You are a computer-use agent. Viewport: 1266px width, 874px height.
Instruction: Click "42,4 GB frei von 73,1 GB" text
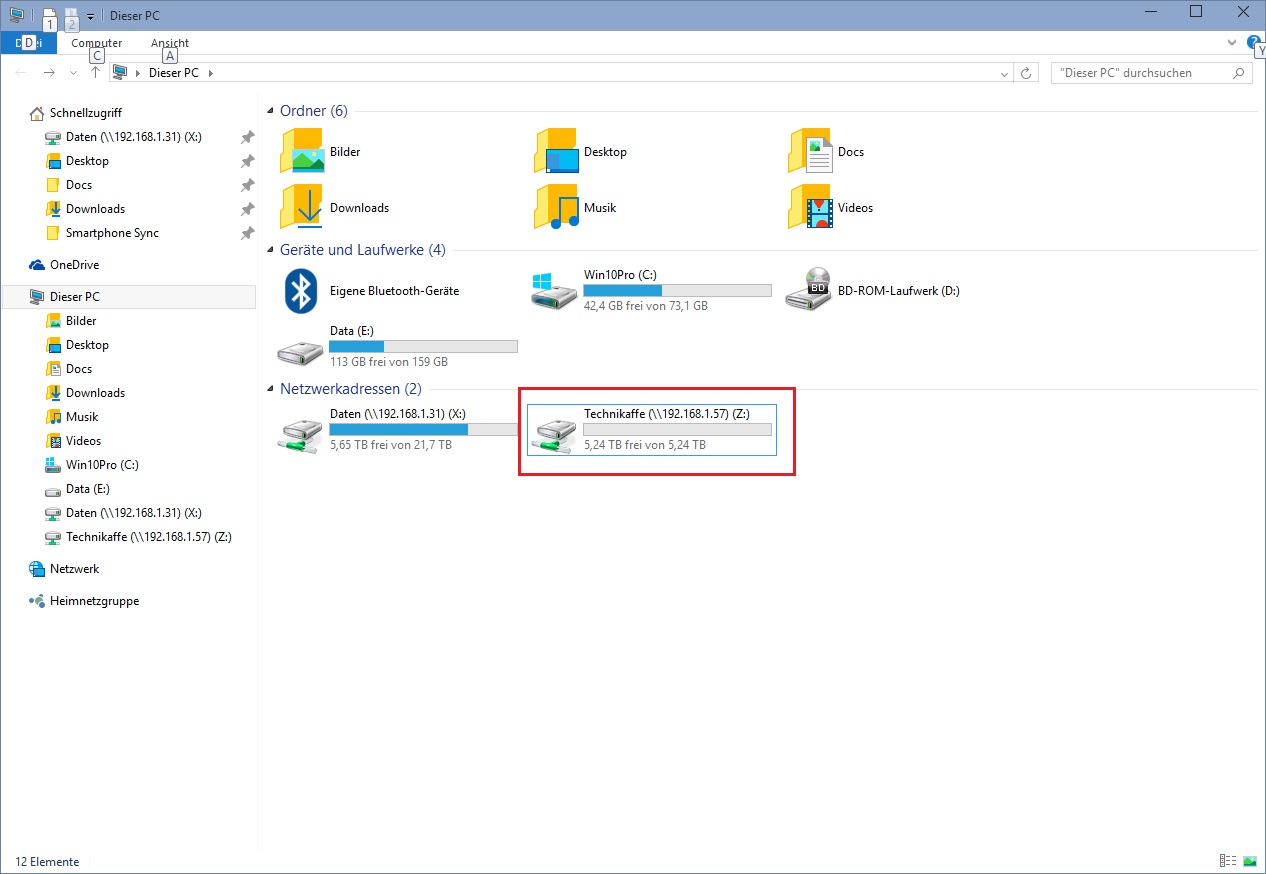646,306
